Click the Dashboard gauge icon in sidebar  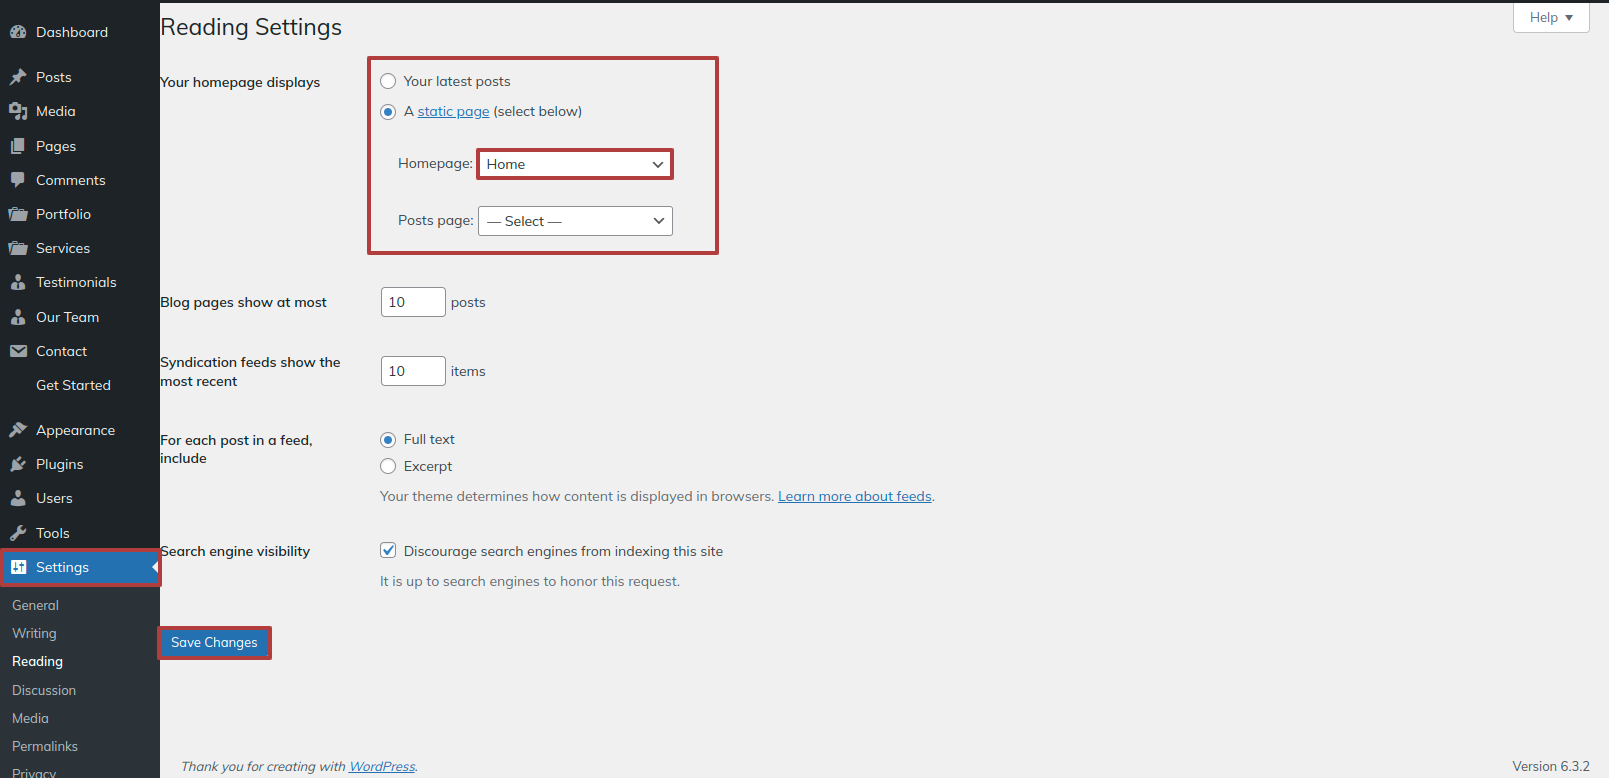coord(18,32)
